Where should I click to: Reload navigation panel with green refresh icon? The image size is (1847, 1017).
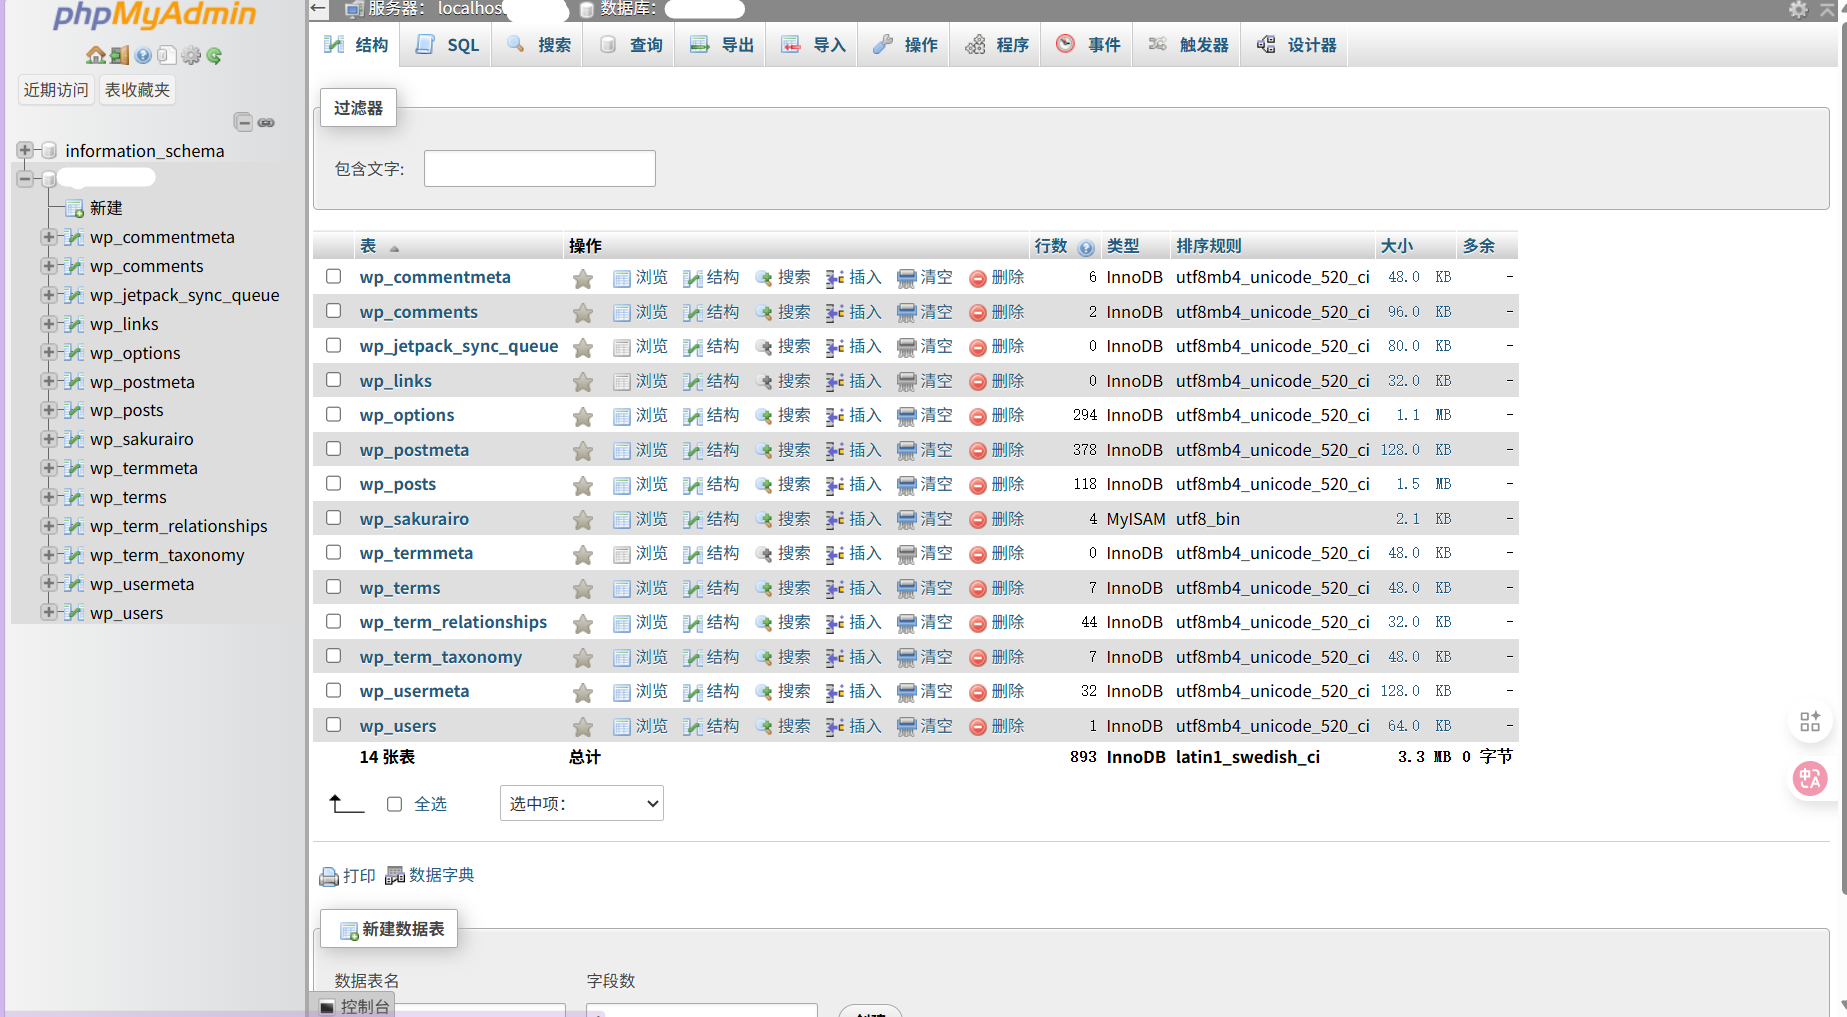(214, 55)
